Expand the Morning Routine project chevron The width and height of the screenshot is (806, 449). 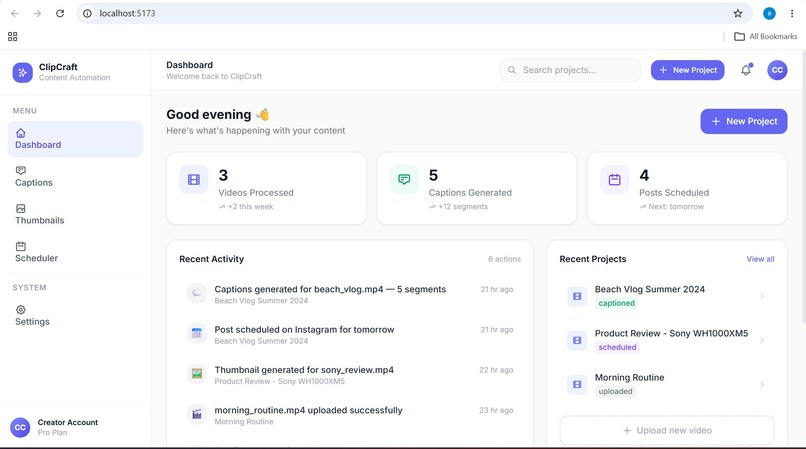pos(762,385)
